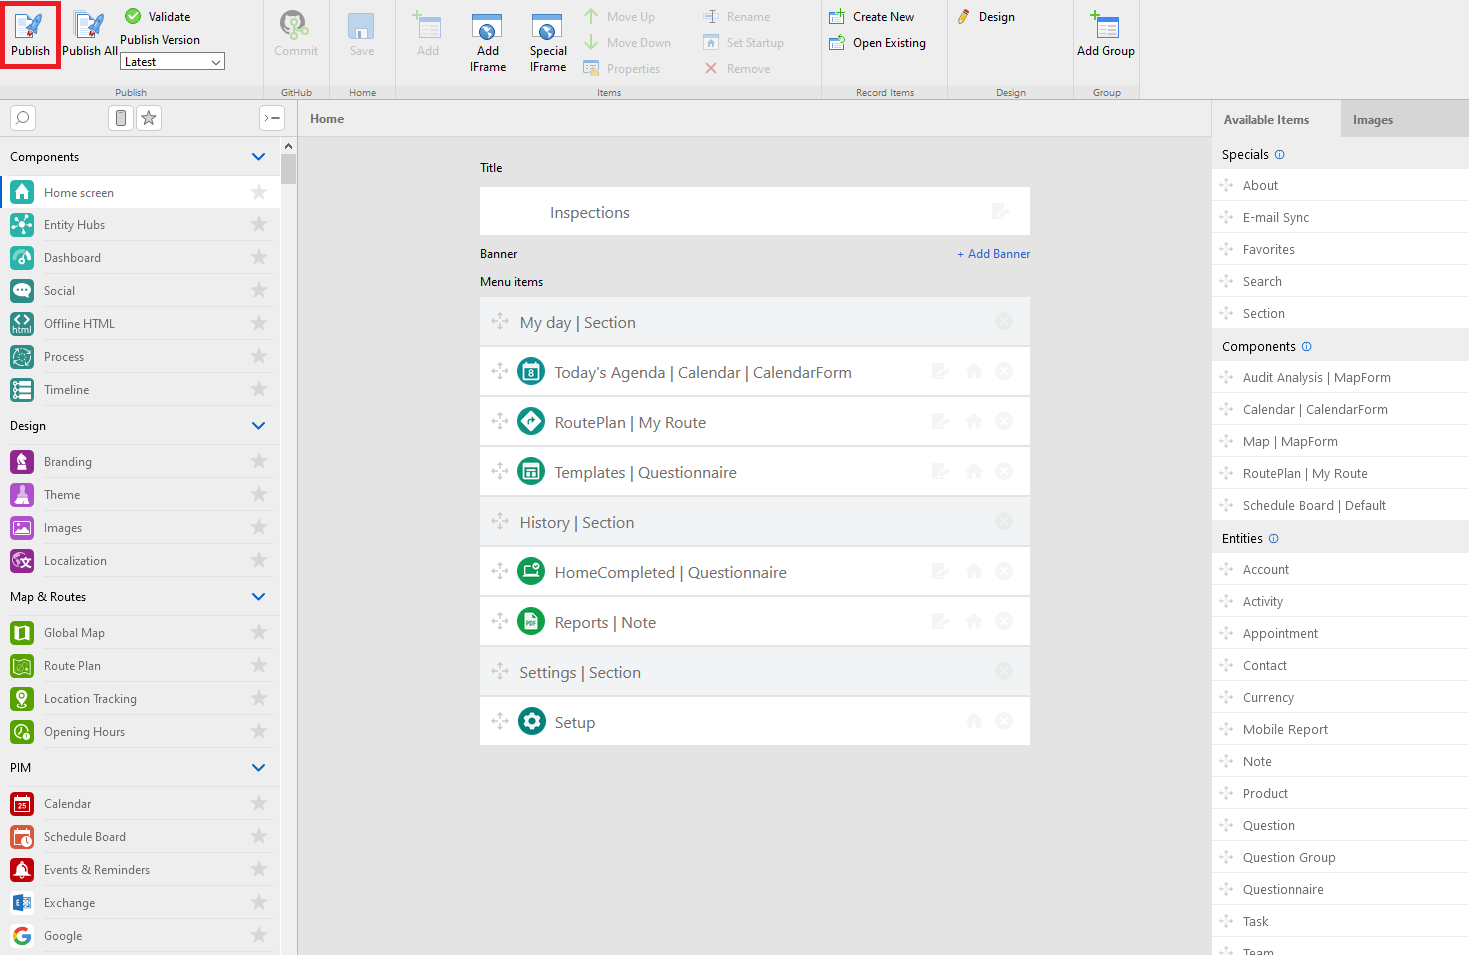The width and height of the screenshot is (1469, 955).
Task: Click the Publish icon in the ribbon
Action: [x=30, y=34]
